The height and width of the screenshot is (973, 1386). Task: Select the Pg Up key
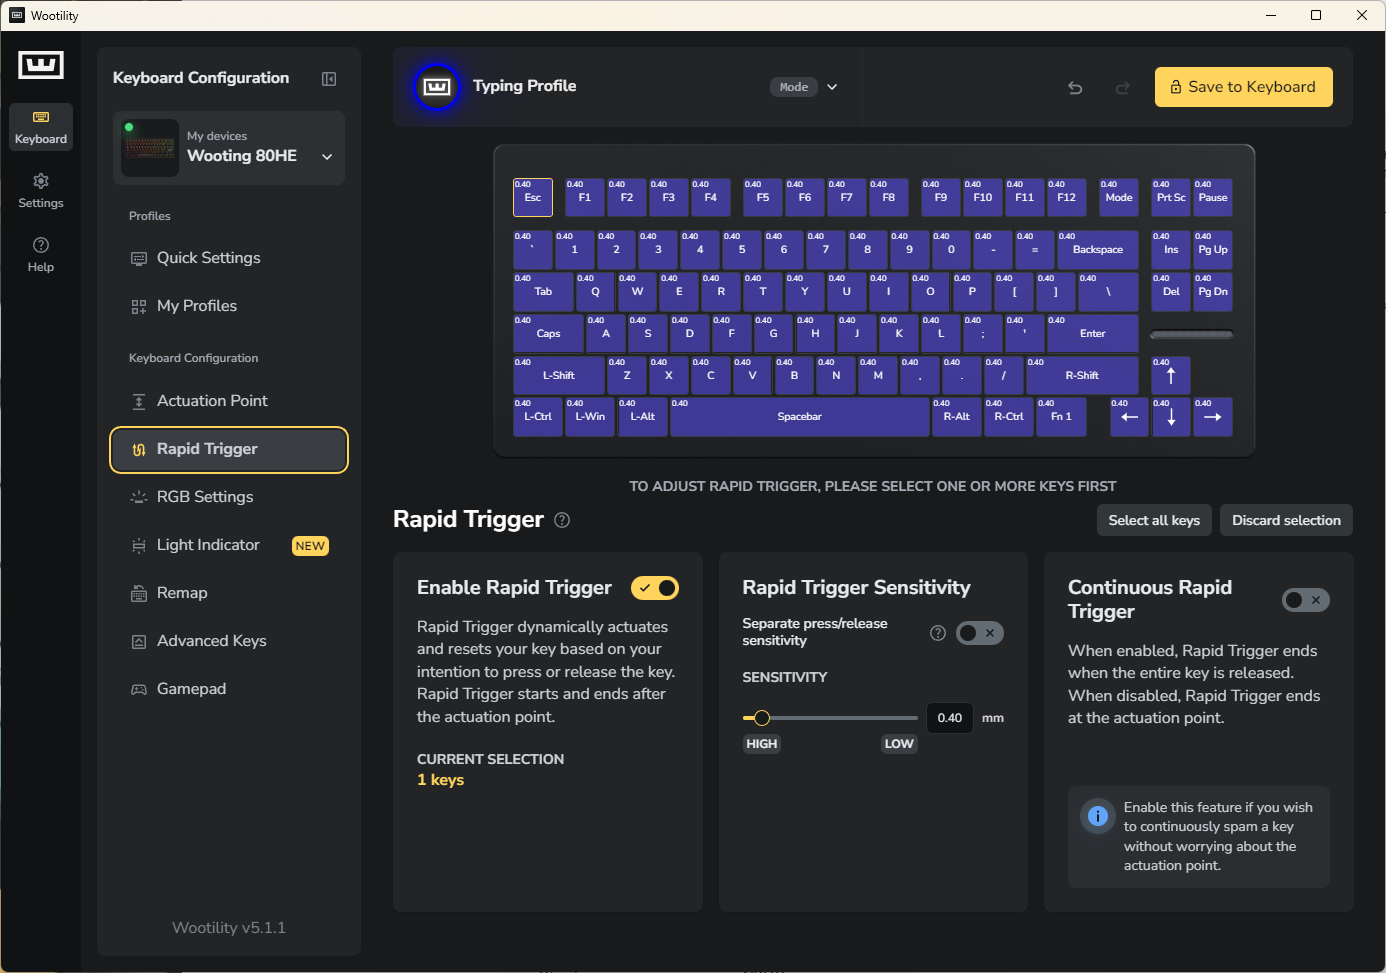tap(1213, 250)
